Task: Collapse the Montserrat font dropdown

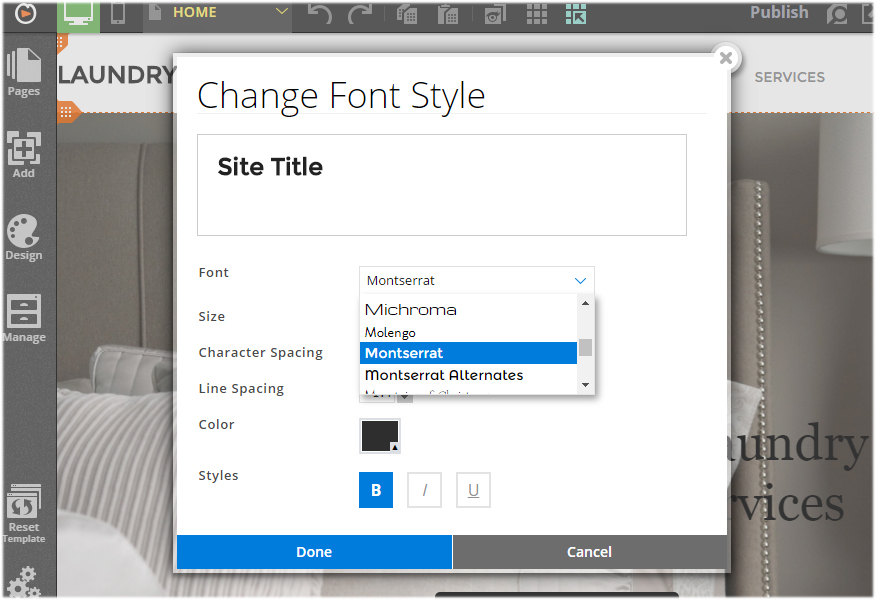Action: [x=580, y=281]
